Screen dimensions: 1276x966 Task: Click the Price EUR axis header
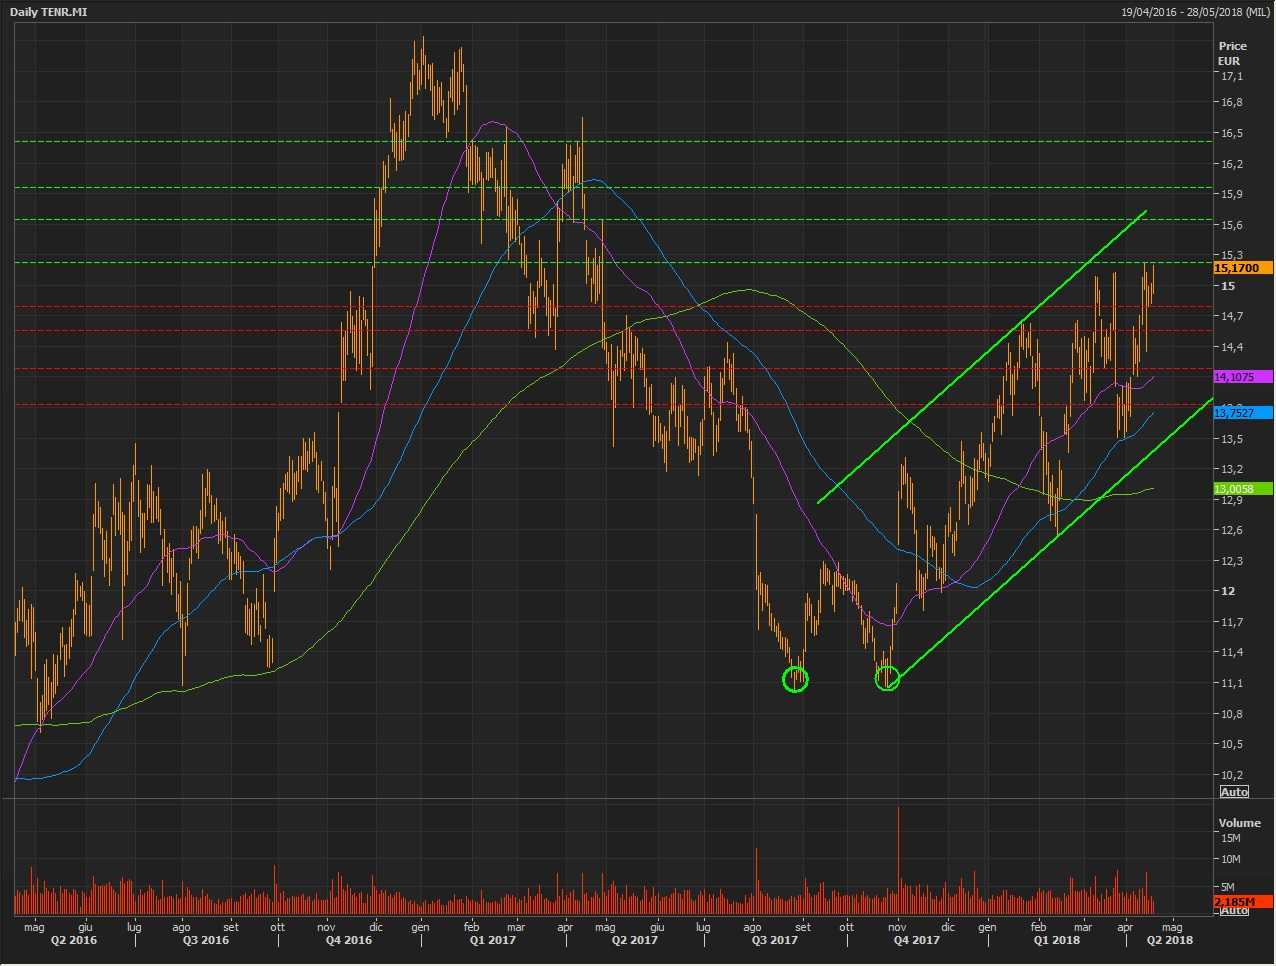(1232, 53)
